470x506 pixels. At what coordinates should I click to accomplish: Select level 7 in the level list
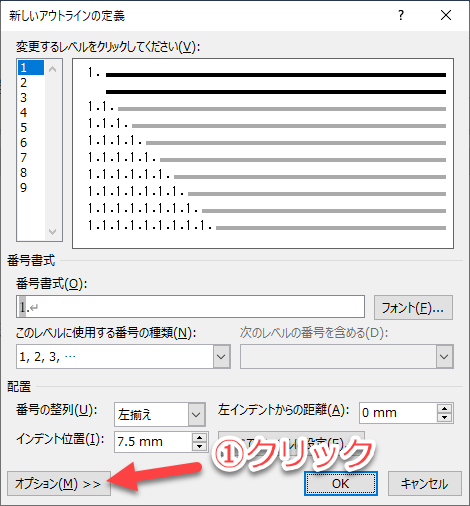[31, 158]
